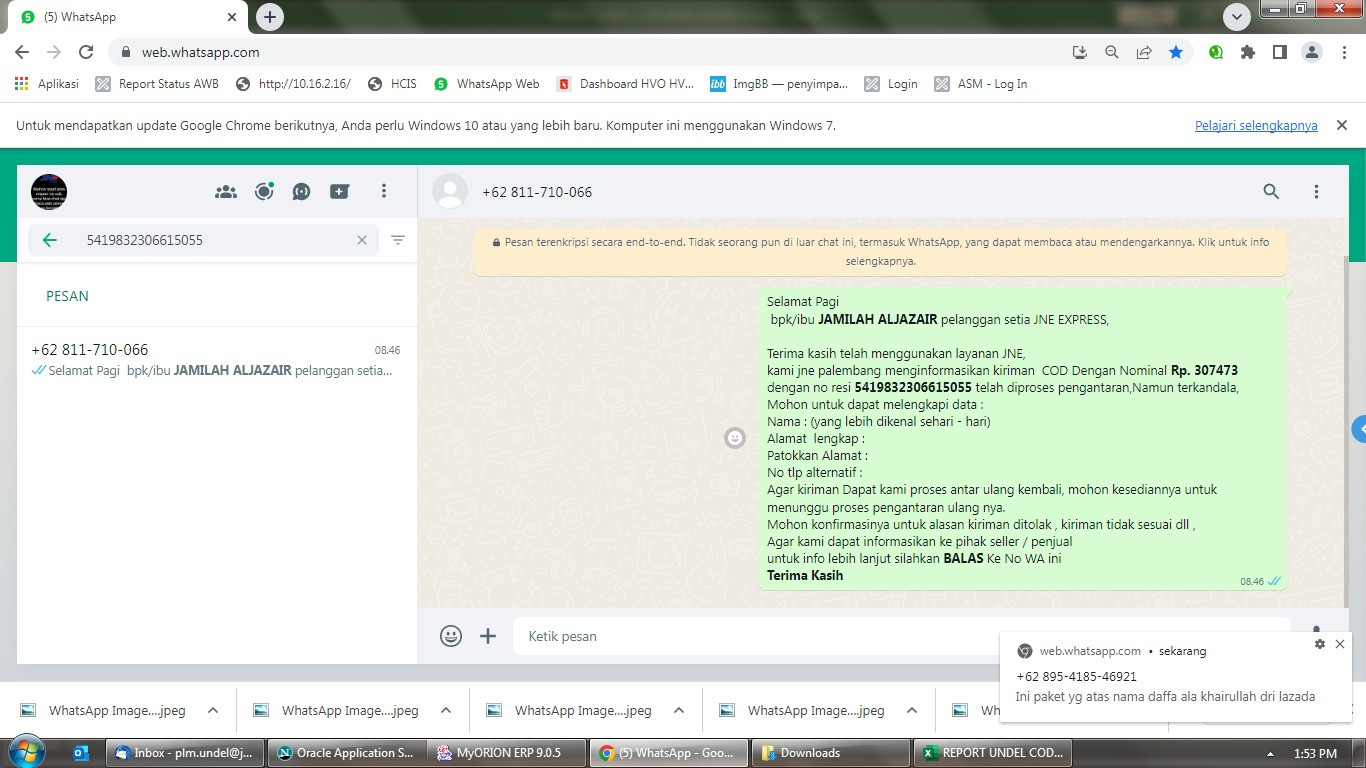Open http://10.16.2.16/ bookmark

point(294,84)
